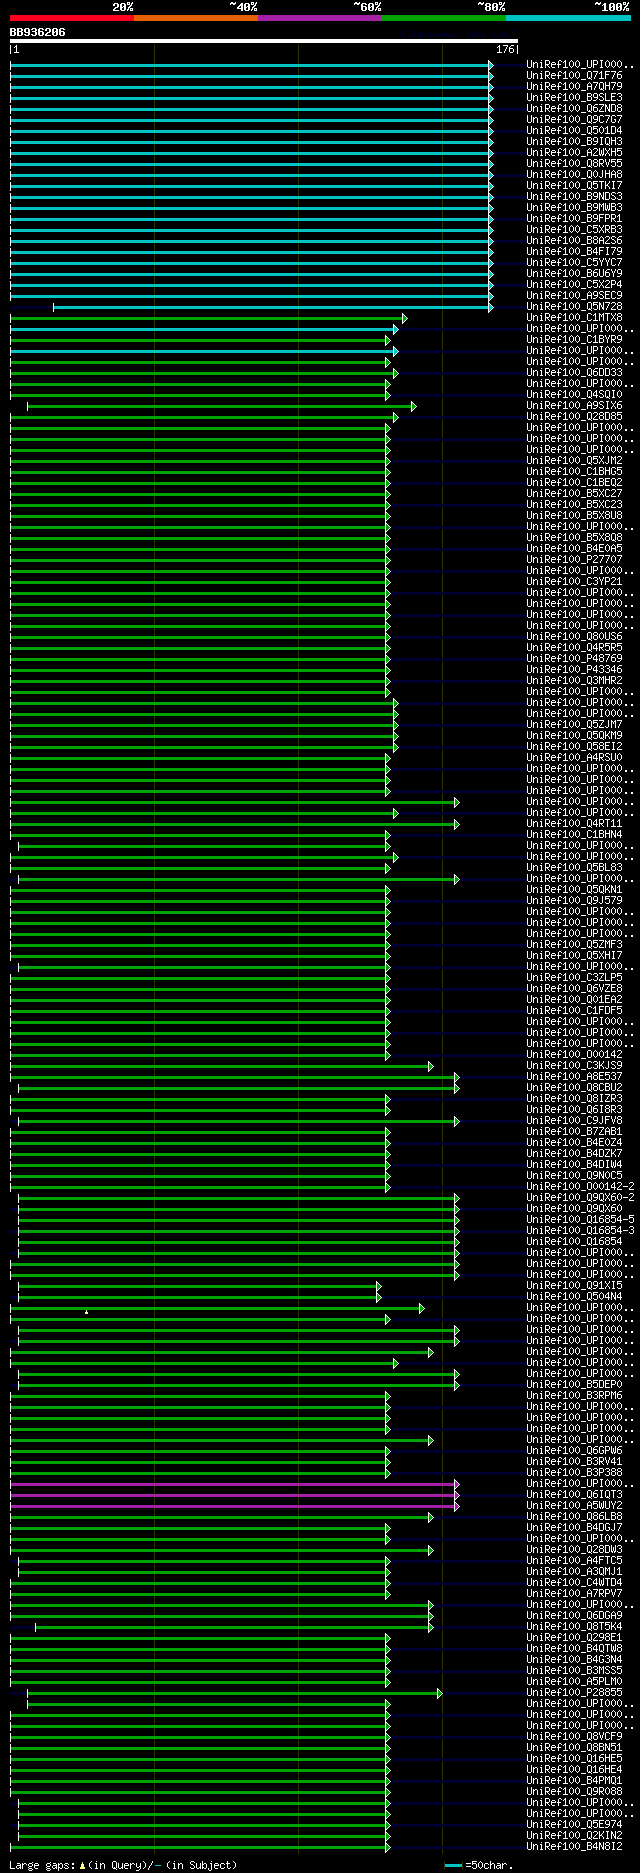
Task: Select the UniRef100_Q6ZND8 label
Action: (574, 109)
